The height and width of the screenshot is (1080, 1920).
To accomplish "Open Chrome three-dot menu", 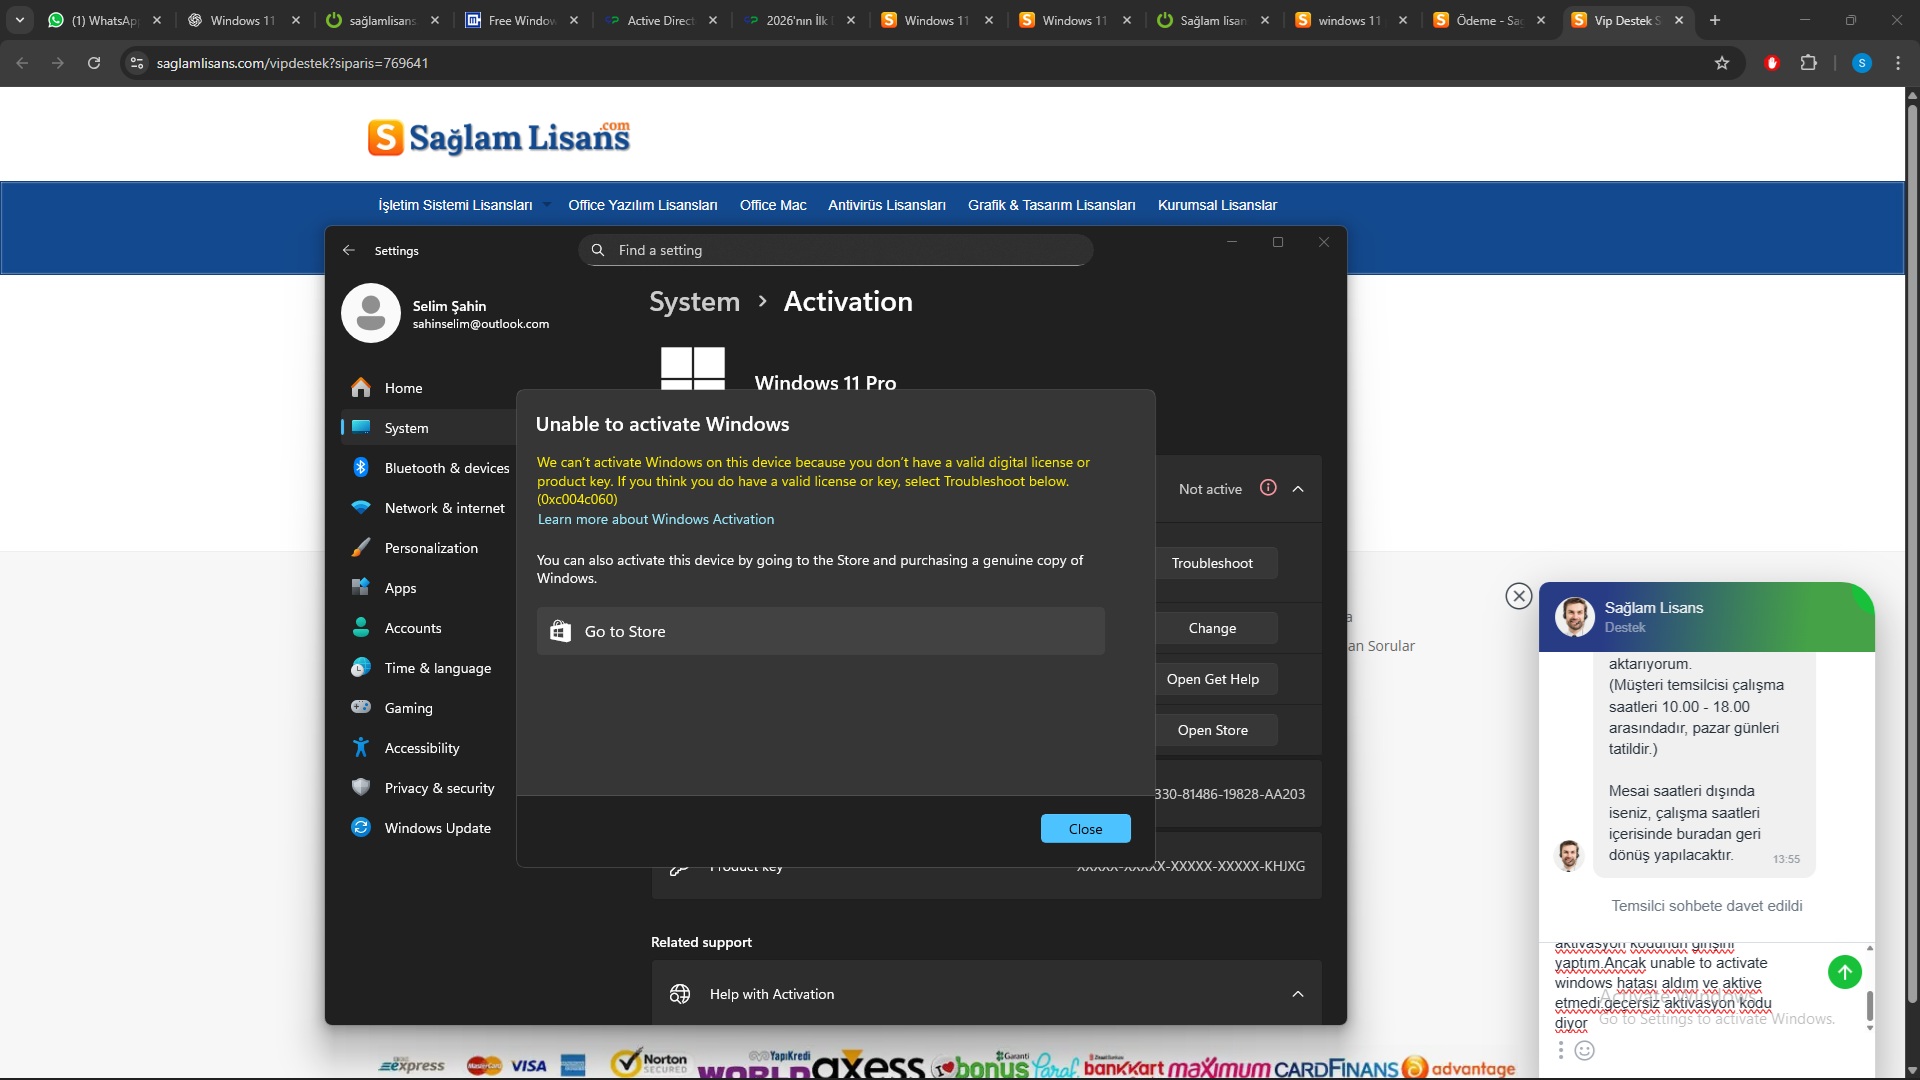I will click(1898, 63).
